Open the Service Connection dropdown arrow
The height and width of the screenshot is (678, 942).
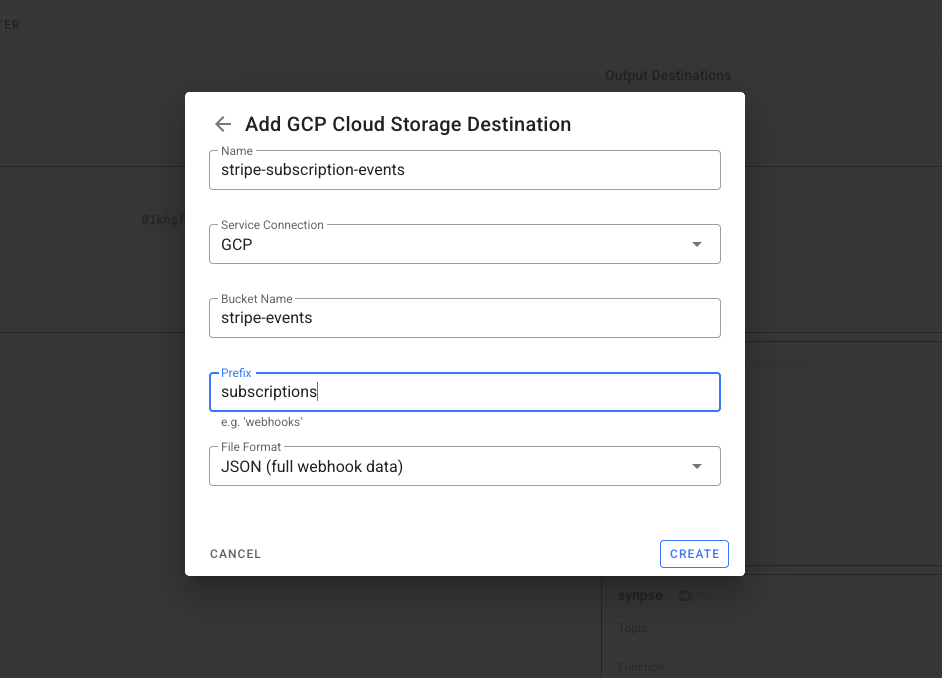point(697,243)
